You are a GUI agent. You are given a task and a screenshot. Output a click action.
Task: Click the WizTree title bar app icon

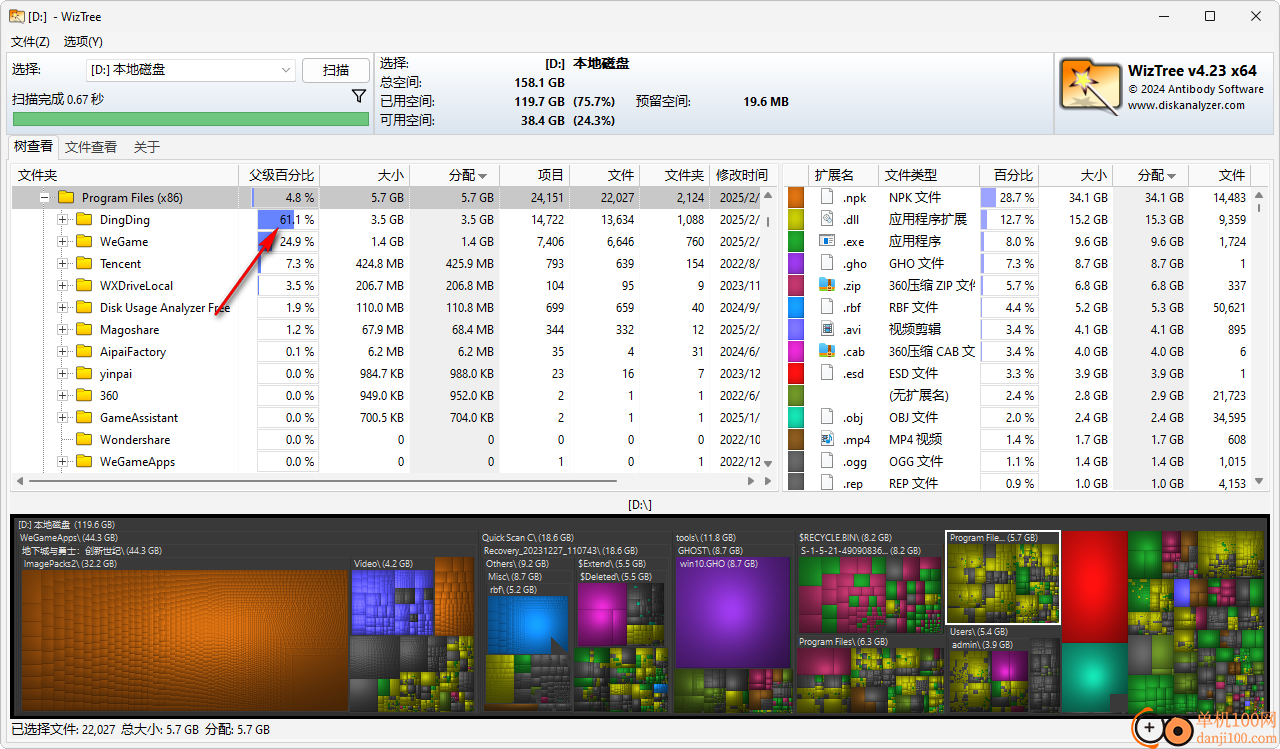18,16
